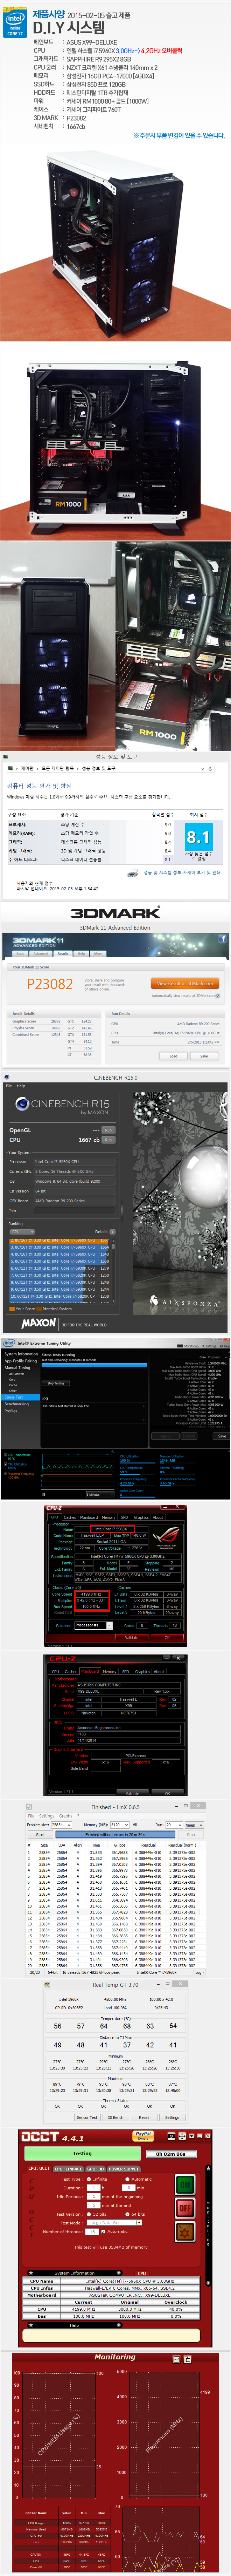Switch to SPD tab in first CPU-Z window
The width and height of the screenshot is (231, 2576).
[125, 1517]
